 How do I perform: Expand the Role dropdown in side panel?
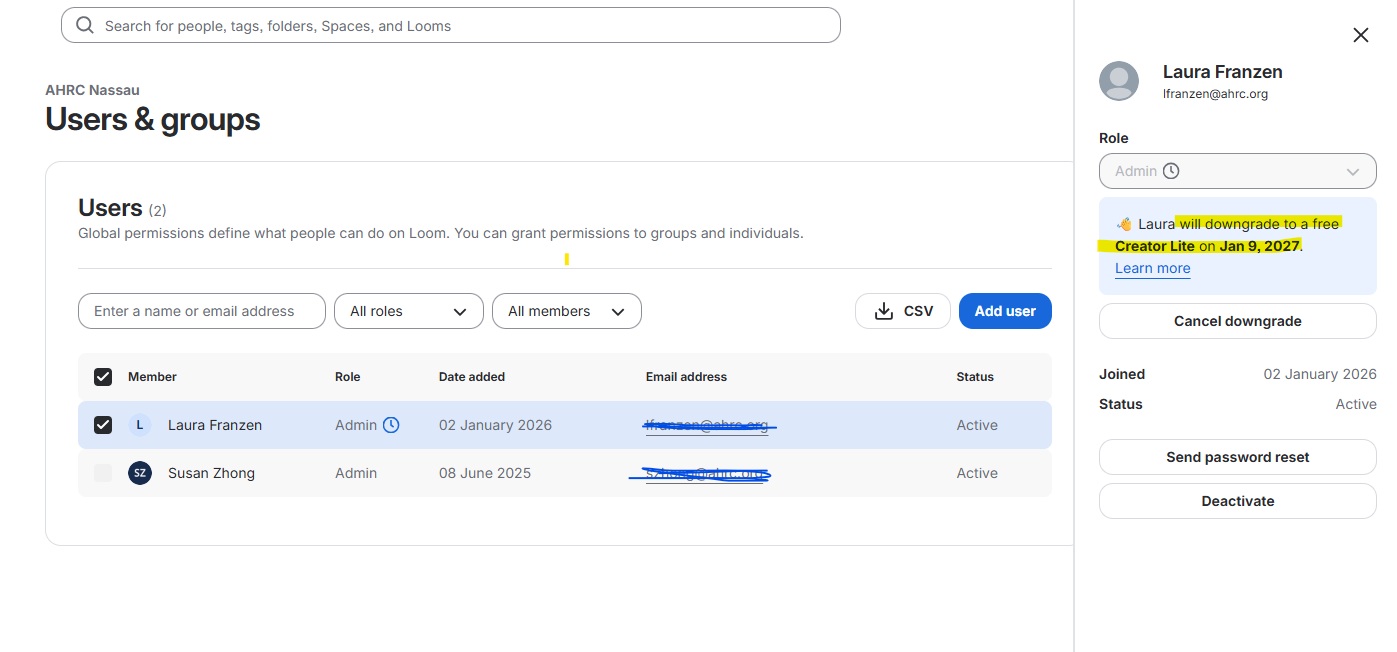[1238, 171]
